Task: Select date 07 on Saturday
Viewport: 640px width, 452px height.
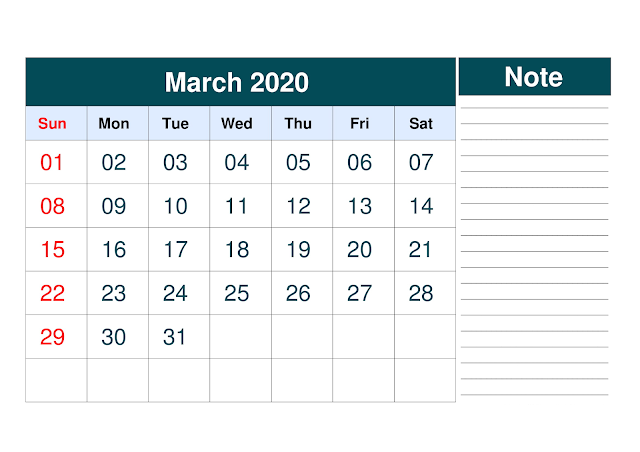Action: click(x=421, y=162)
